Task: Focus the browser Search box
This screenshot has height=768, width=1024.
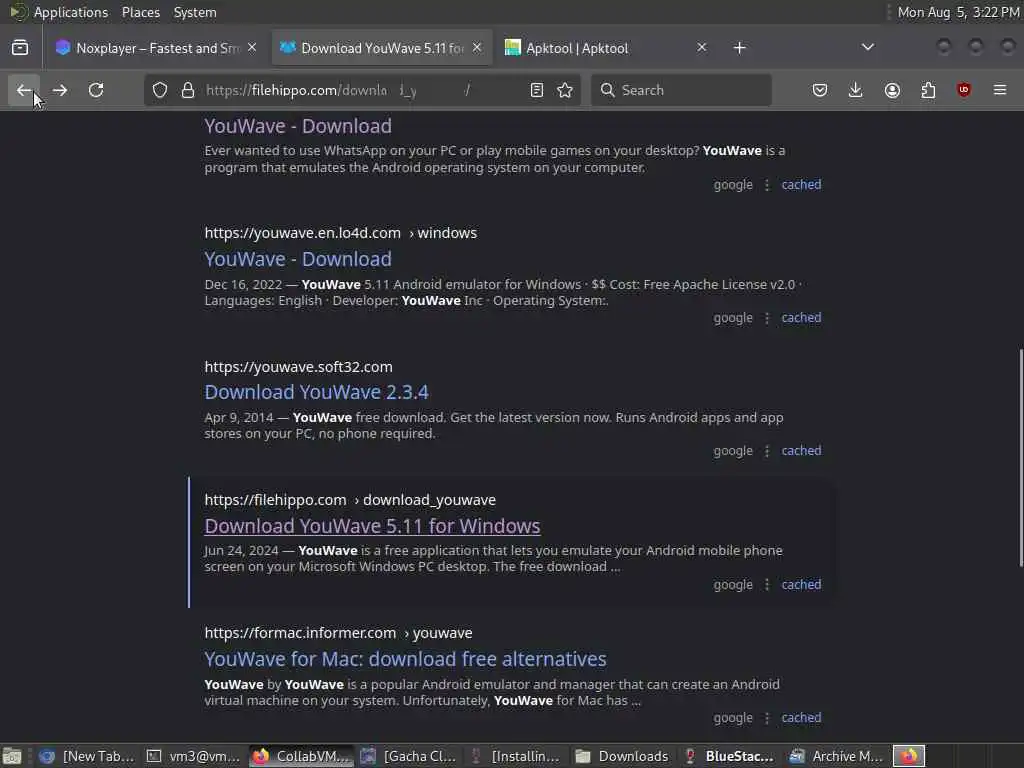Action: (681, 90)
